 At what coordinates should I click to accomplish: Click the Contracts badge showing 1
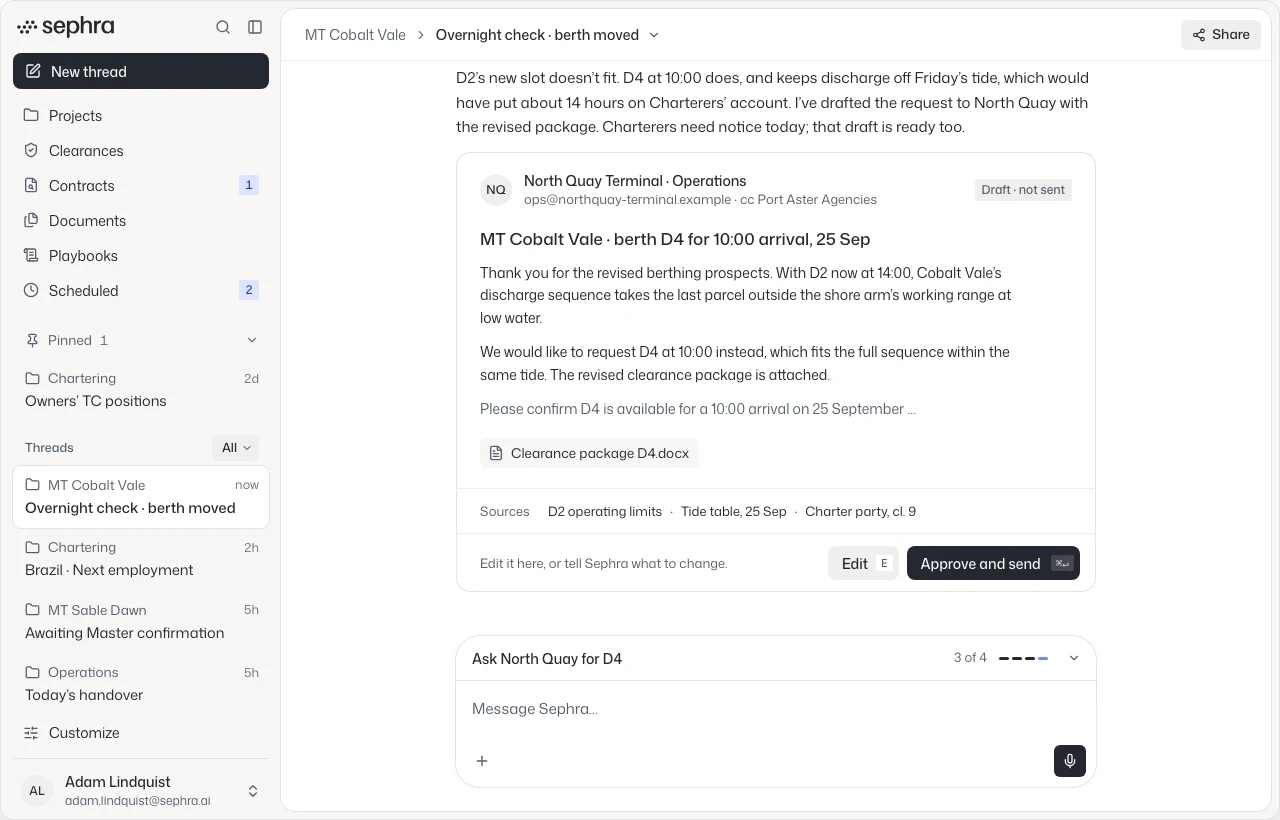point(249,185)
